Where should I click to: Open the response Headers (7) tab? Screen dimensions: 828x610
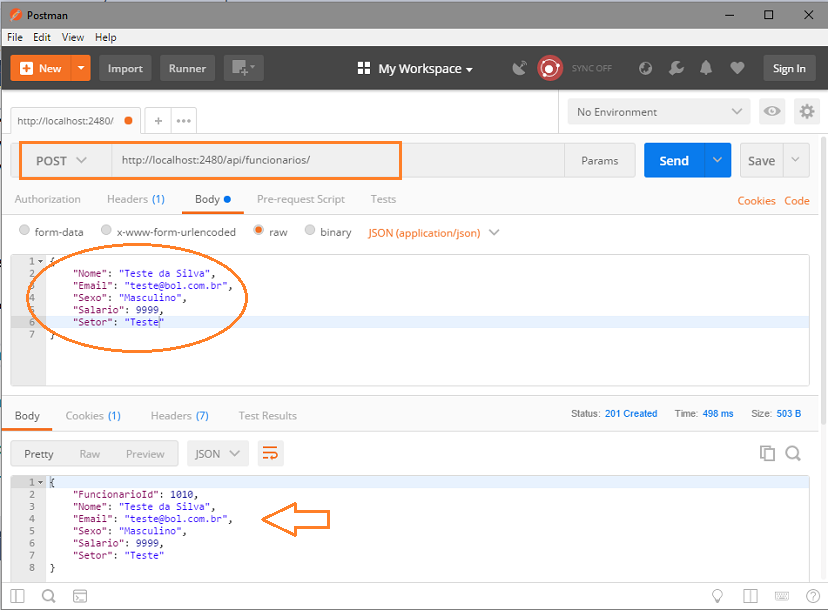pyautogui.click(x=180, y=416)
